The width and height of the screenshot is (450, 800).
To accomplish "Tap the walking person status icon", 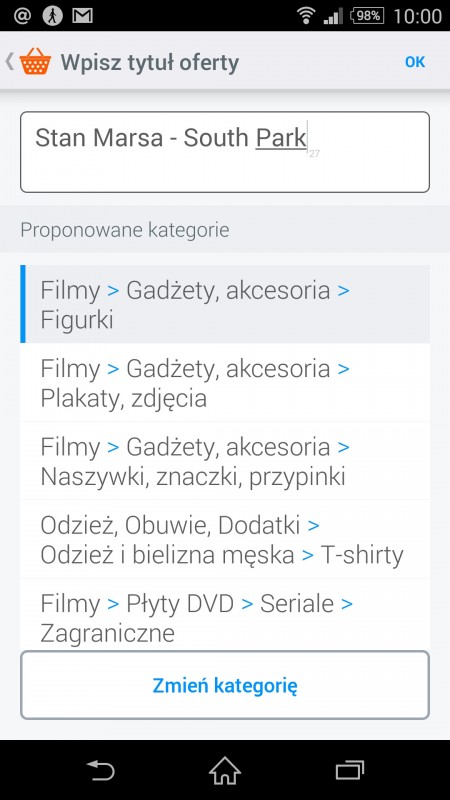I will pos(52,16).
